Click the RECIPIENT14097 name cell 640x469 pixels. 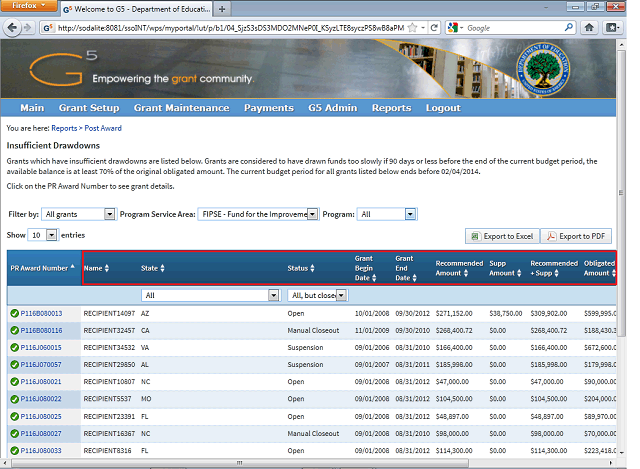coord(109,313)
